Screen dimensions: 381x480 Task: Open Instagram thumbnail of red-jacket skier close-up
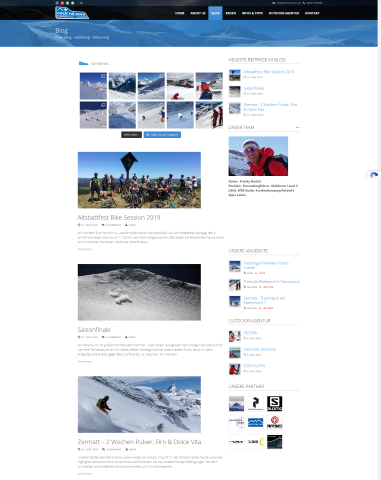coord(209,86)
